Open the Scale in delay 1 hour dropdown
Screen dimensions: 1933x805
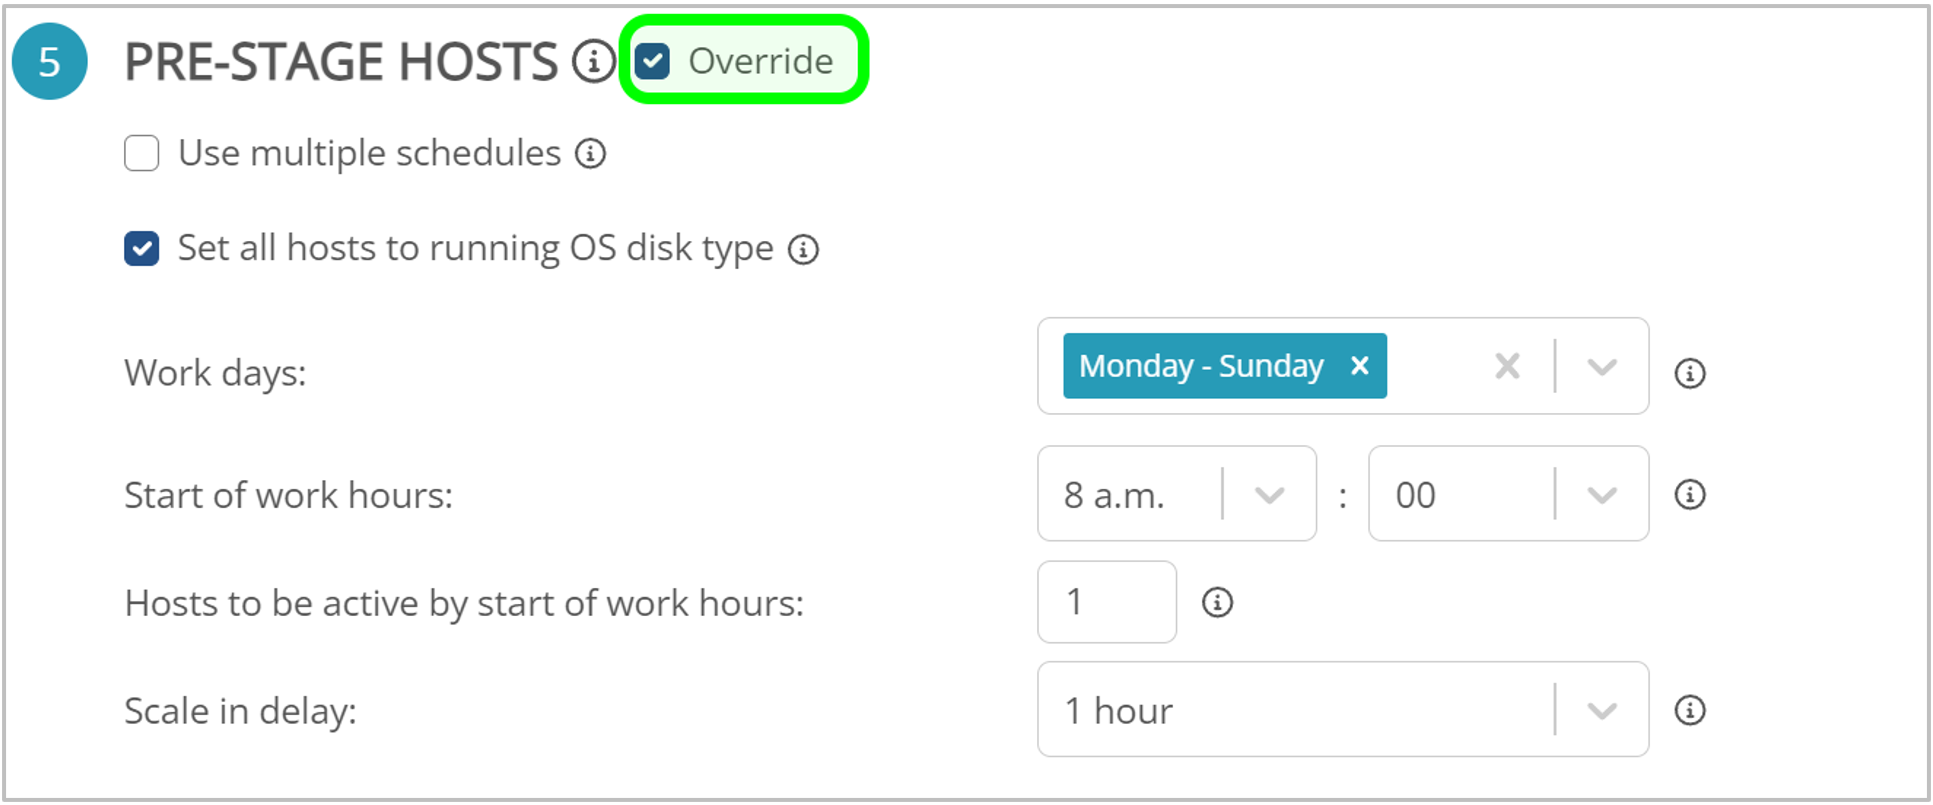pos(1601,711)
